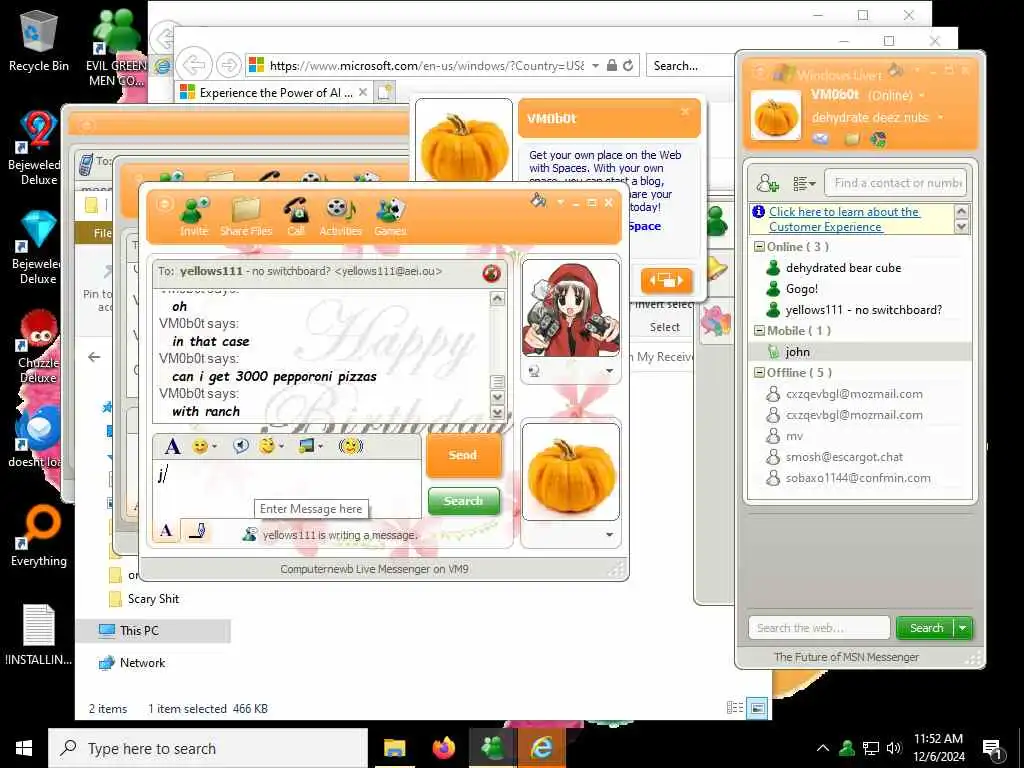Open the sharing folders icon in Messenger
The width and height of the screenshot is (1024, 768).
(852, 138)
